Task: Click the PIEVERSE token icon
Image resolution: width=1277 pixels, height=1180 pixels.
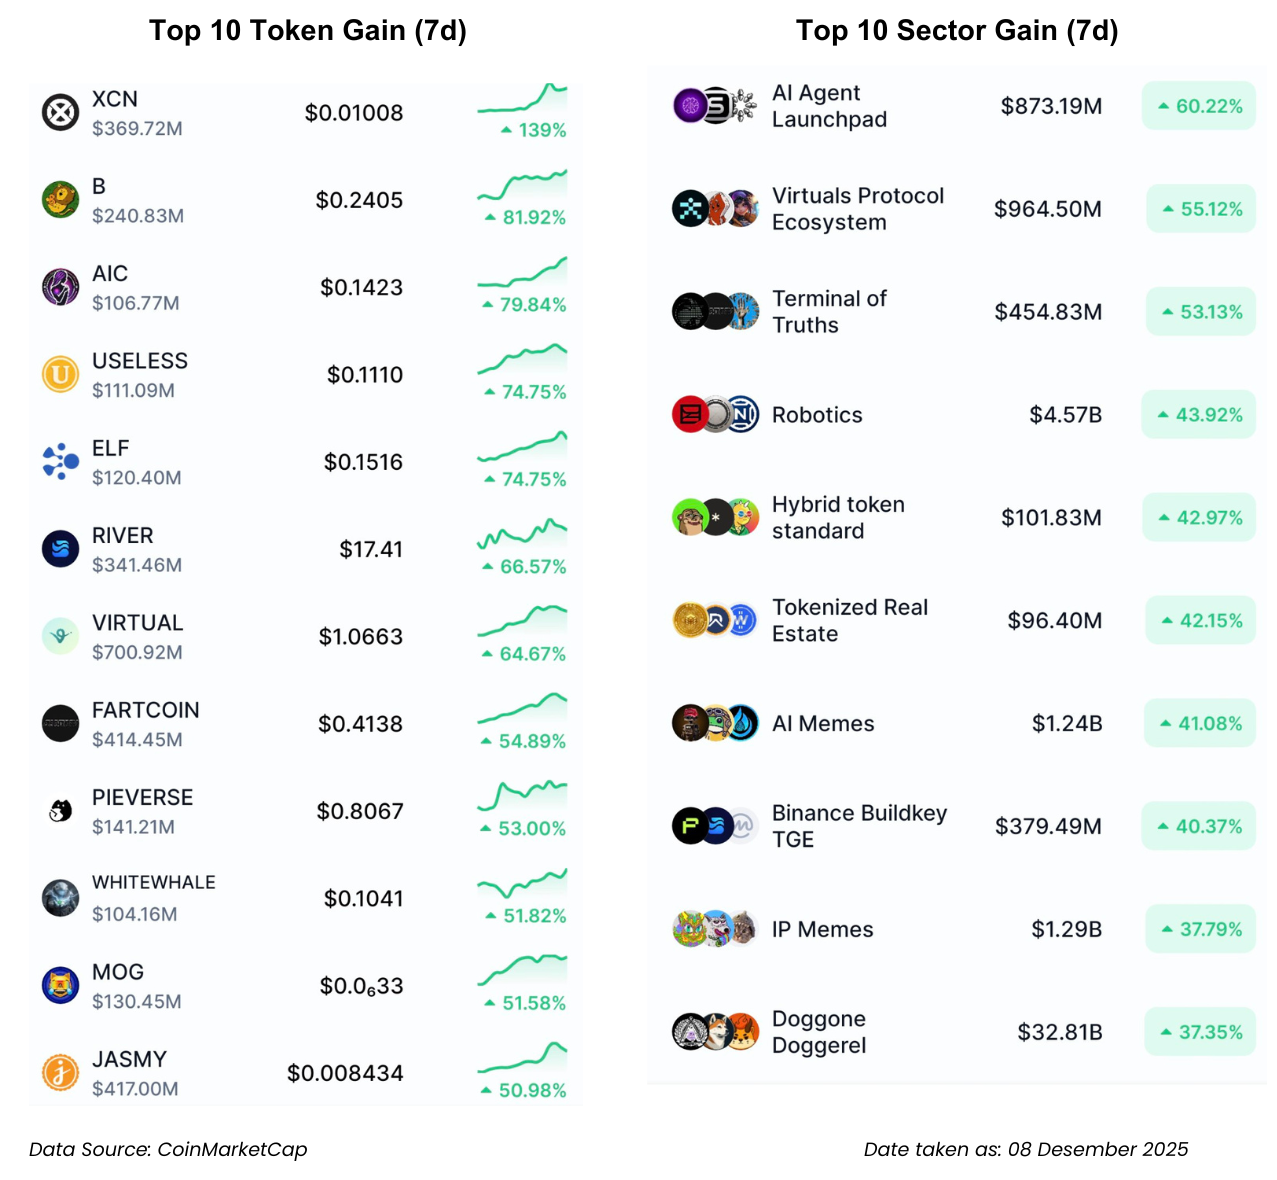Action: tap(60, 811)
